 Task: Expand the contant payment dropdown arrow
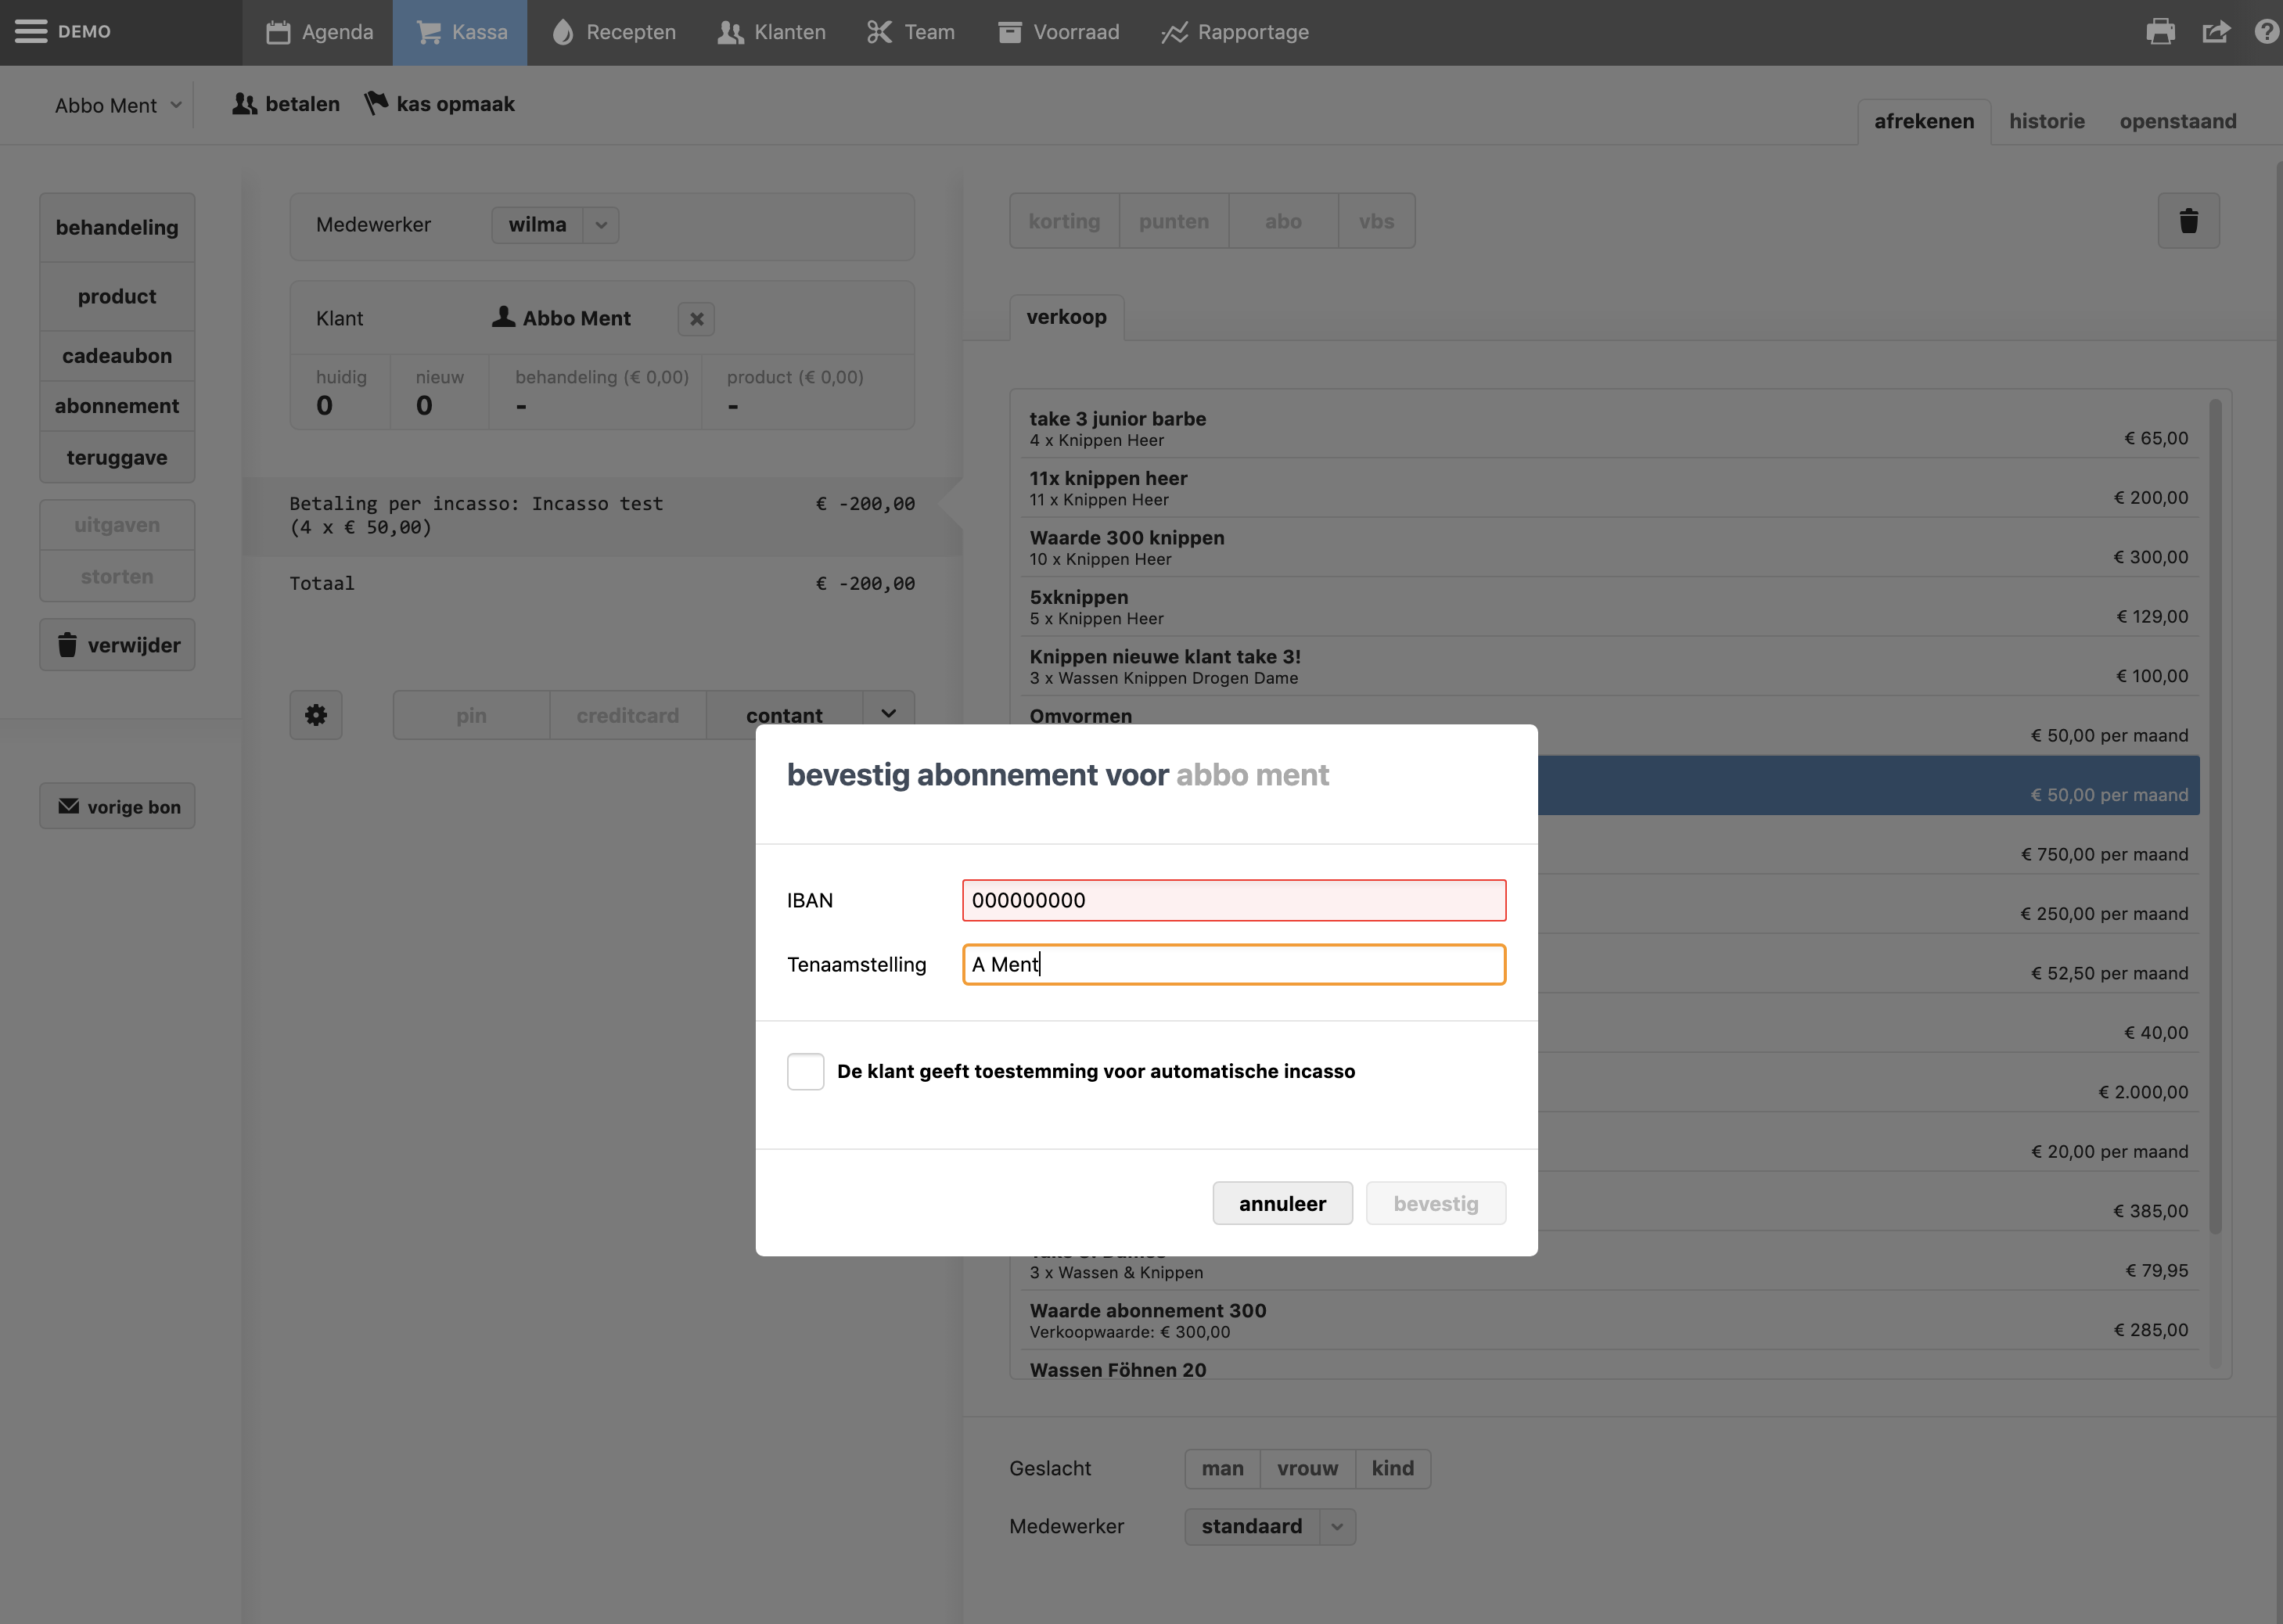pos(888,714)
